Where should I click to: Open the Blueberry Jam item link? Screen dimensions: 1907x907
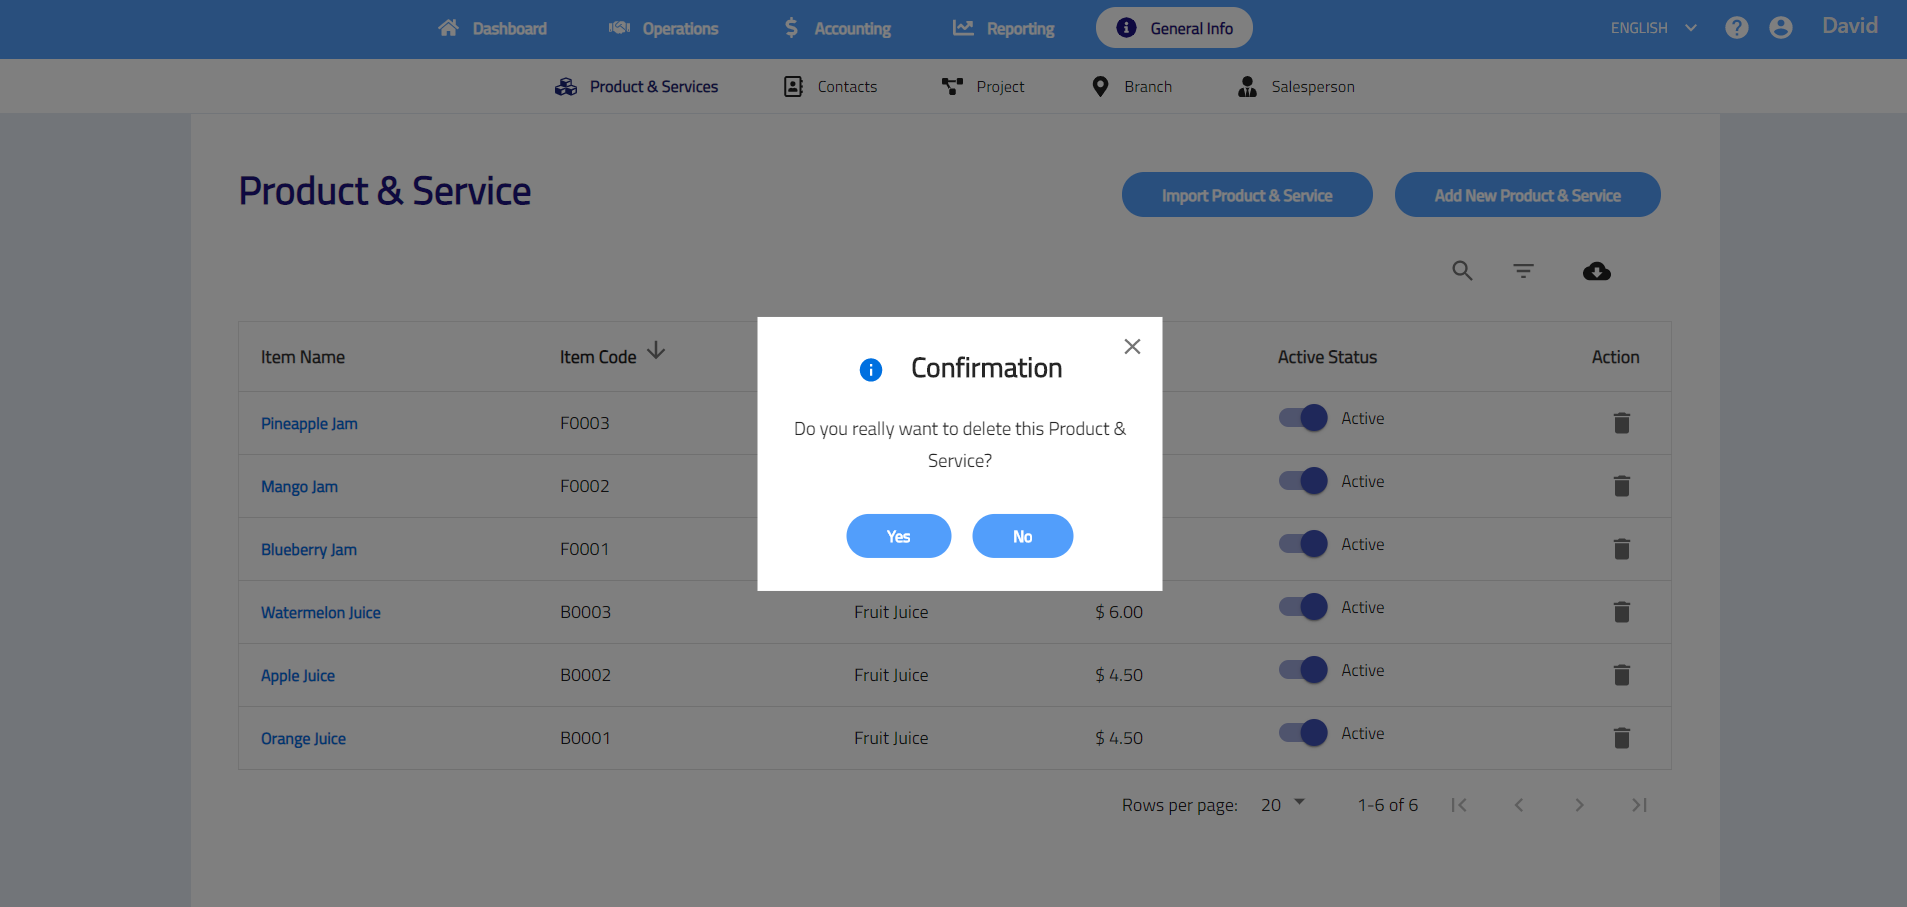309,550
